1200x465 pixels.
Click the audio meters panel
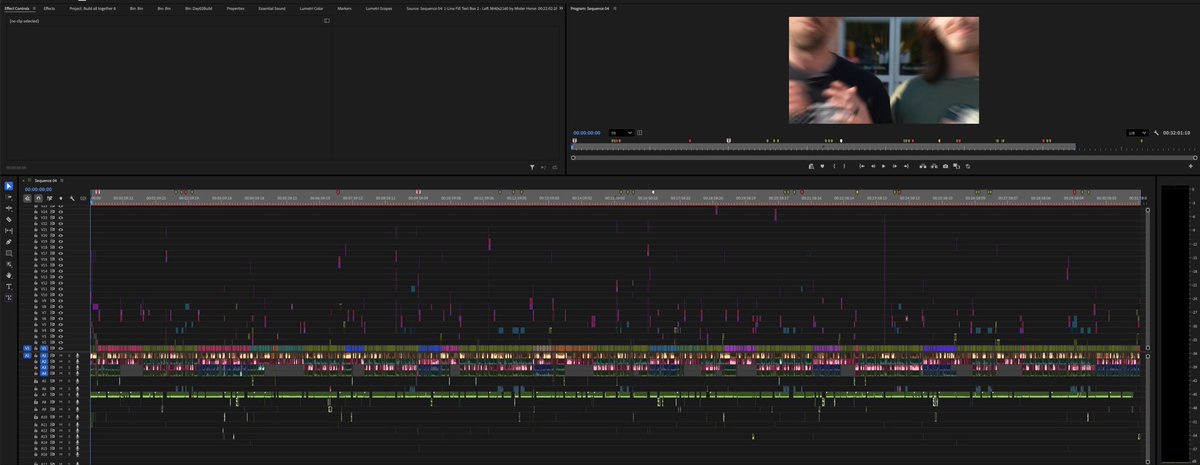[x=1176, y=322]
